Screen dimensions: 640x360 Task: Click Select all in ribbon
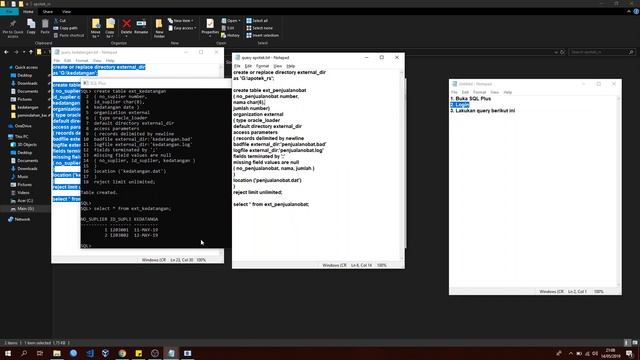point(257,20)
